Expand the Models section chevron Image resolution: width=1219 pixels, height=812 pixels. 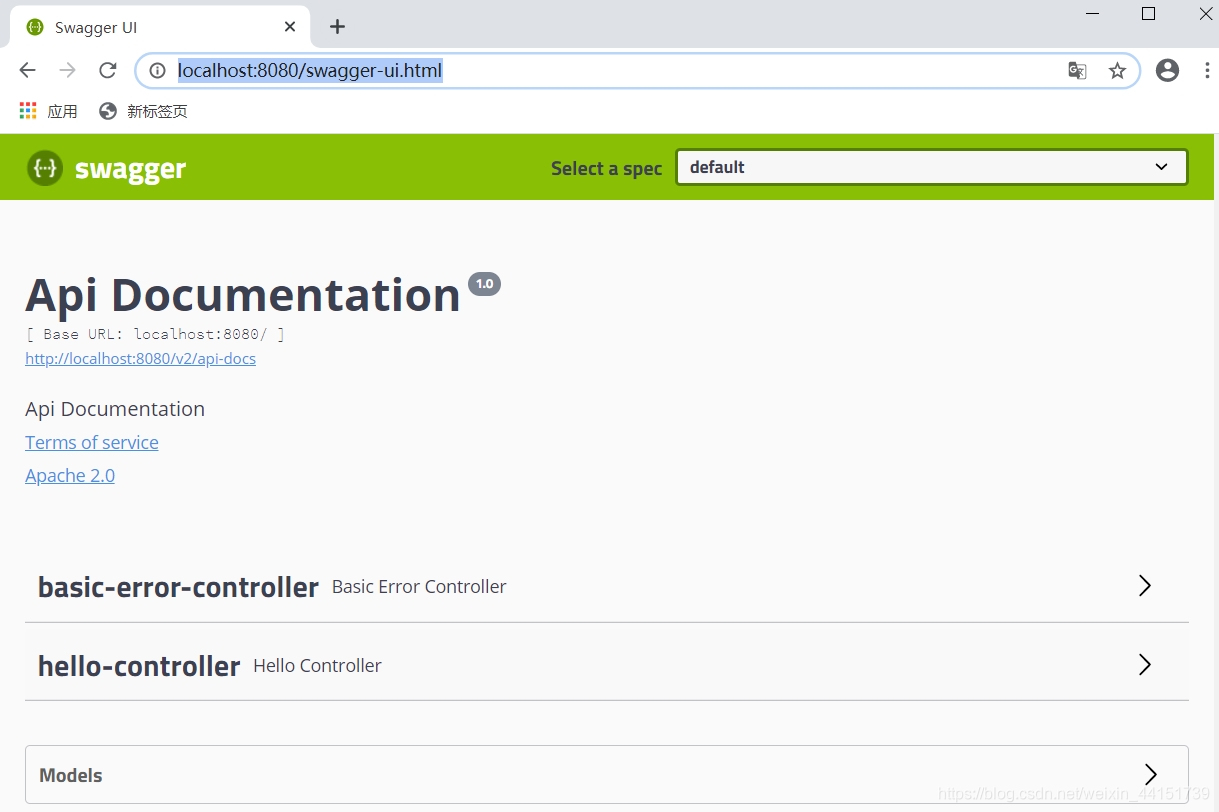1151,774
